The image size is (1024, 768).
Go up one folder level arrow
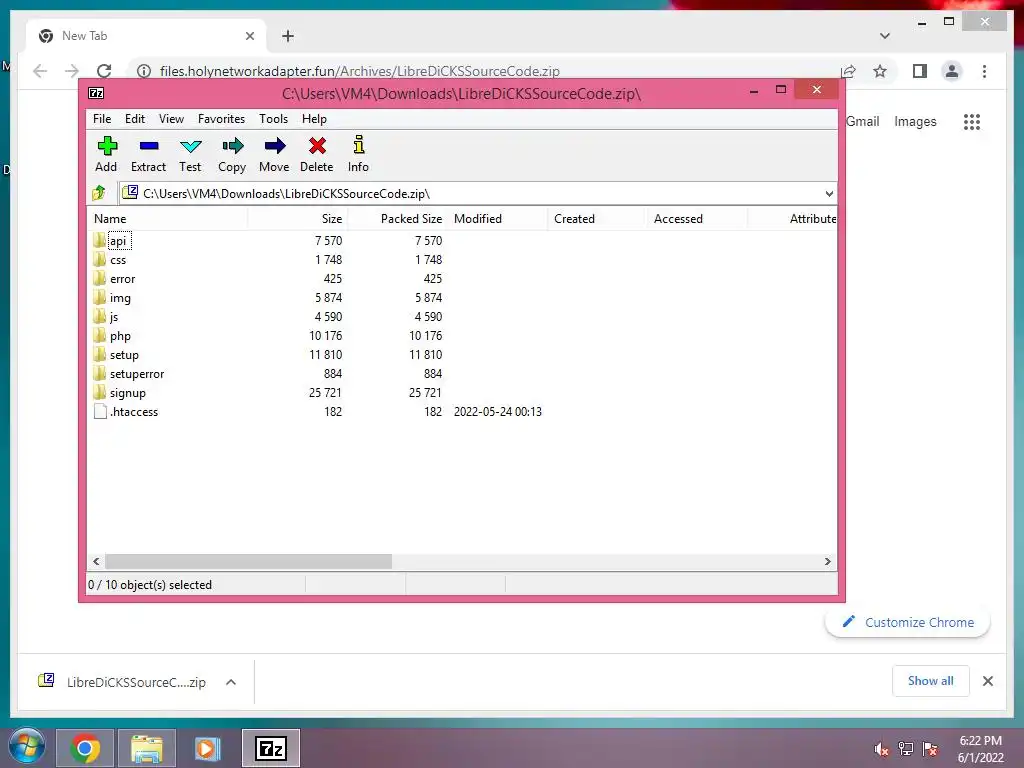[x=99, y=193]
